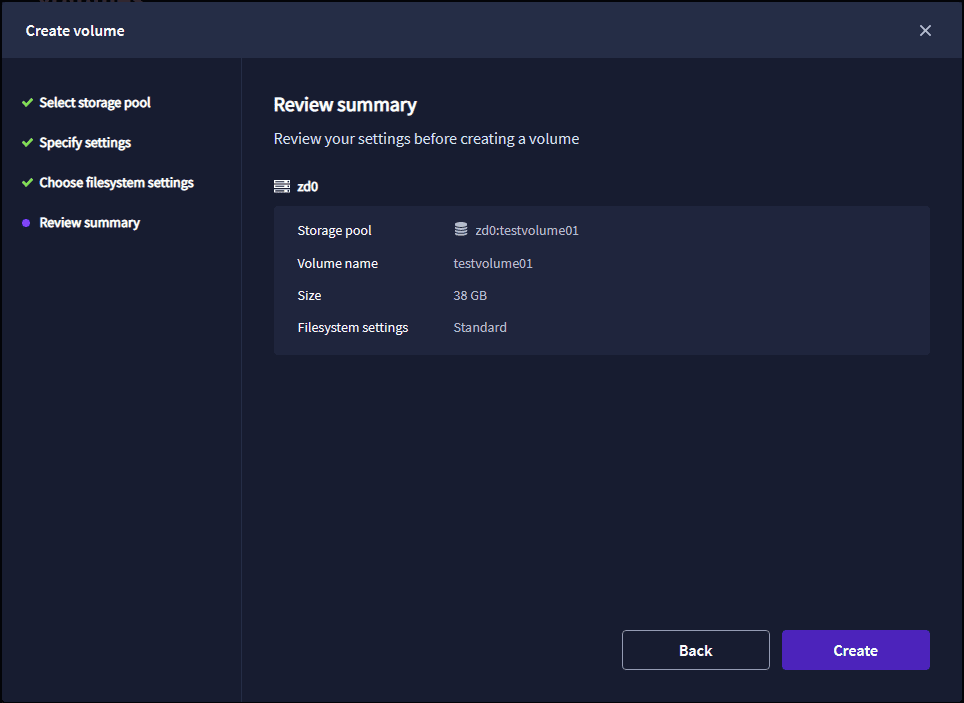Click the checkmark icon next to Specify settings
The height and width of the screenshot is (703, 964).
(x=27, y=143)
